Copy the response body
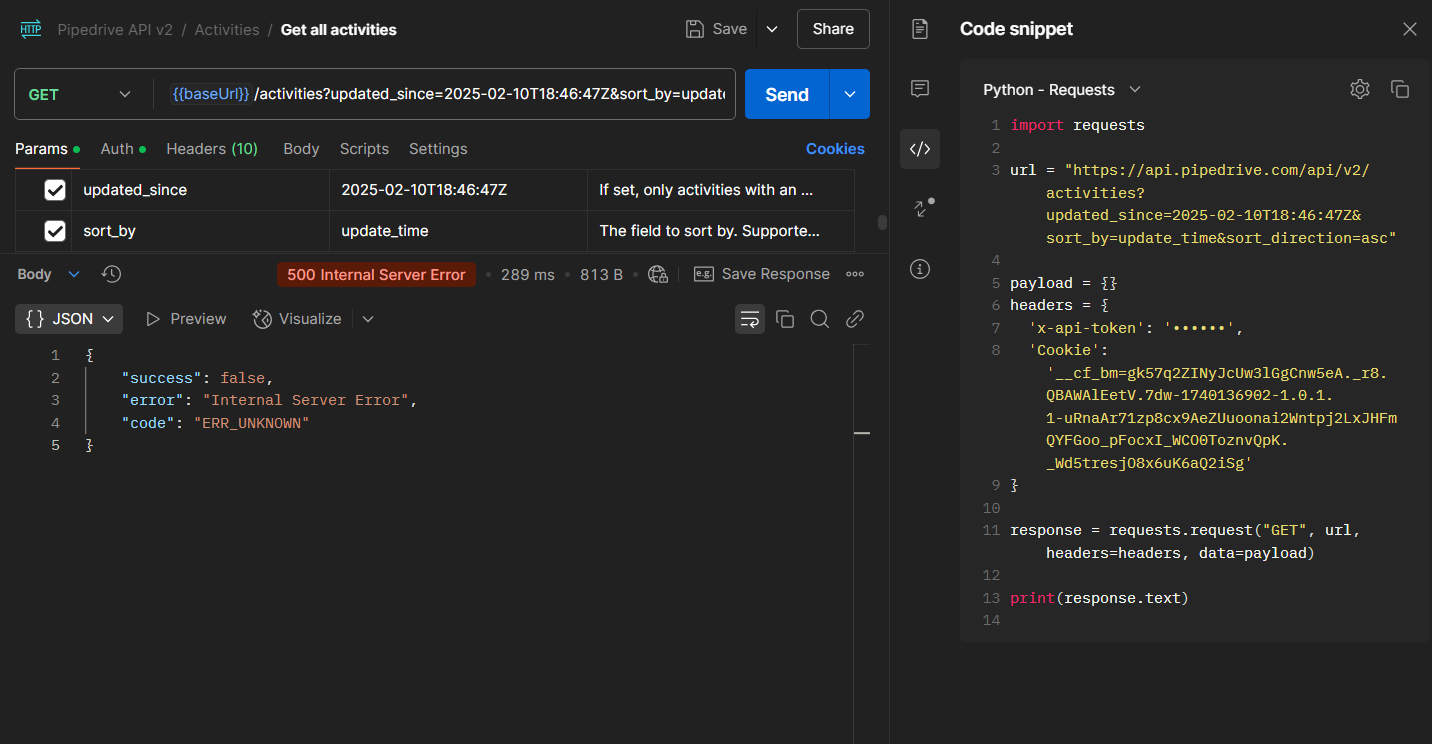Viewport: 1432px width, 744px height. (785, 319)
